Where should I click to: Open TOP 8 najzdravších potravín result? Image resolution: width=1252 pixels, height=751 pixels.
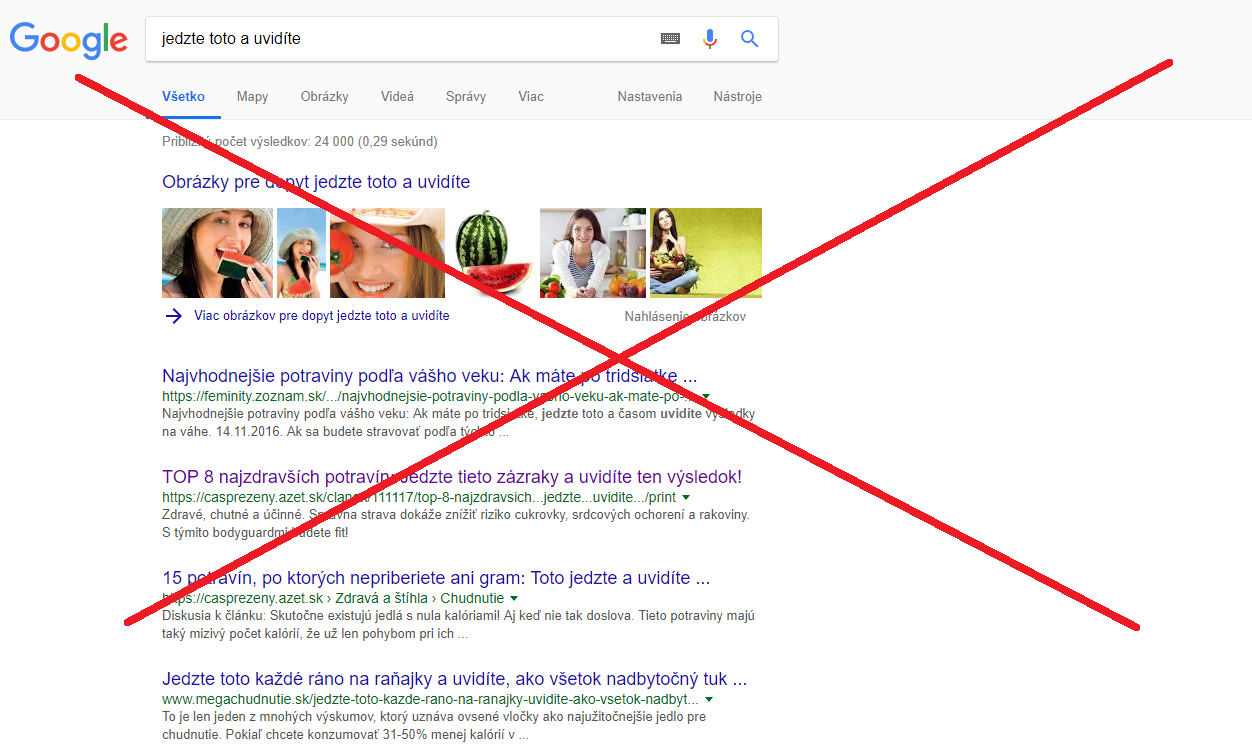[452, 477]
